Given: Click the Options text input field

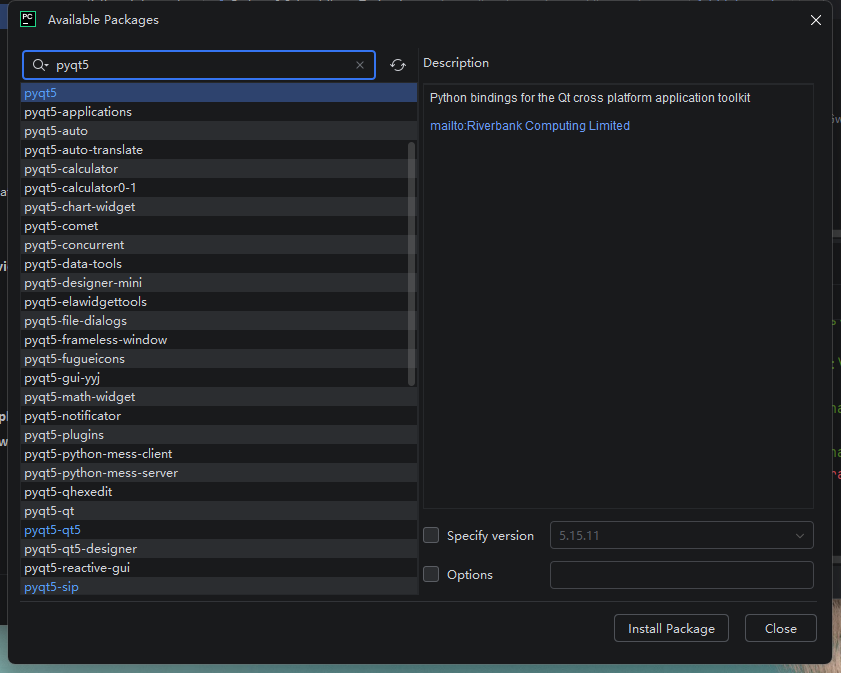Looking at the screenshot, I should click(x=682, y=575).
